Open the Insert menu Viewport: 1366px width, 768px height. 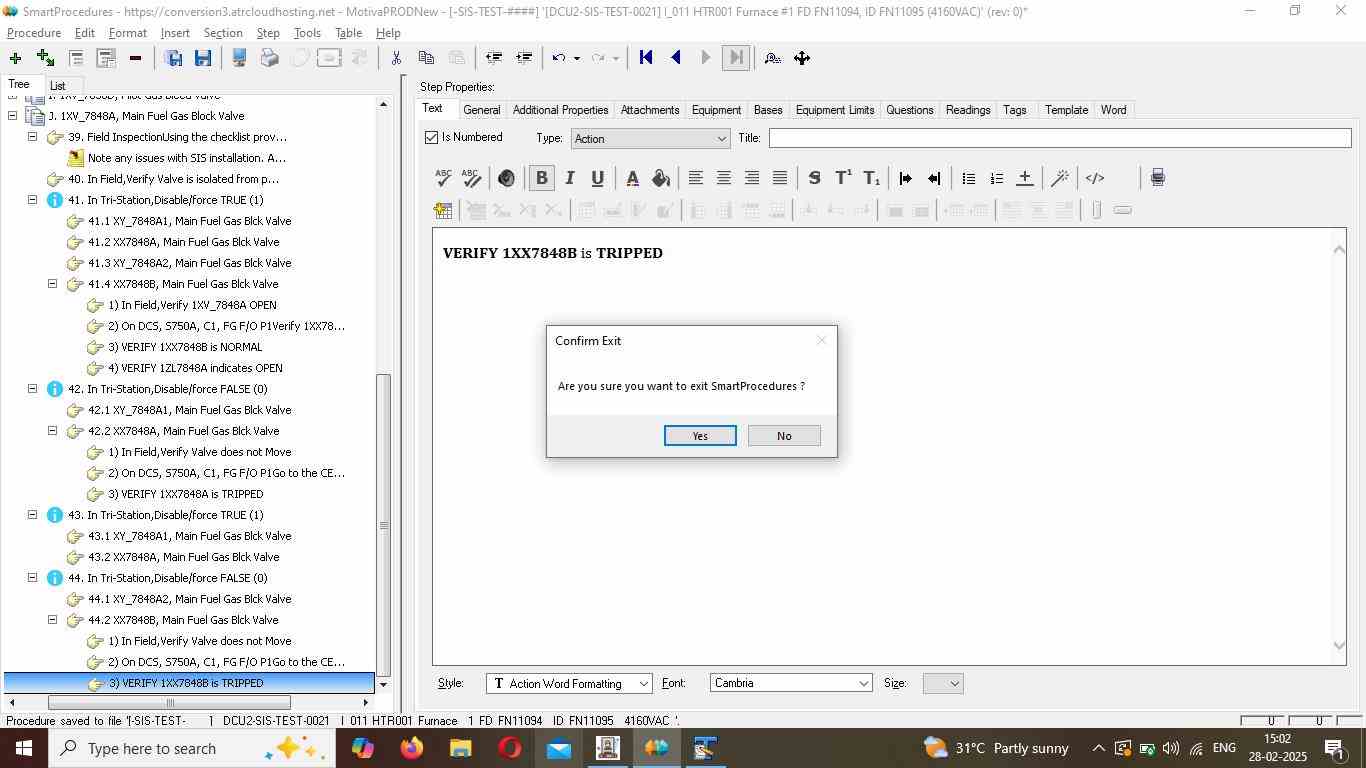[x=175, y=33]
